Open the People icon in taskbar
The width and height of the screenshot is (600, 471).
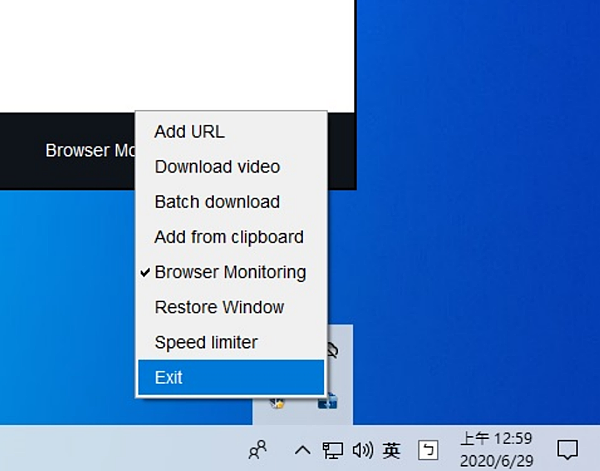(x=258, y=450)
